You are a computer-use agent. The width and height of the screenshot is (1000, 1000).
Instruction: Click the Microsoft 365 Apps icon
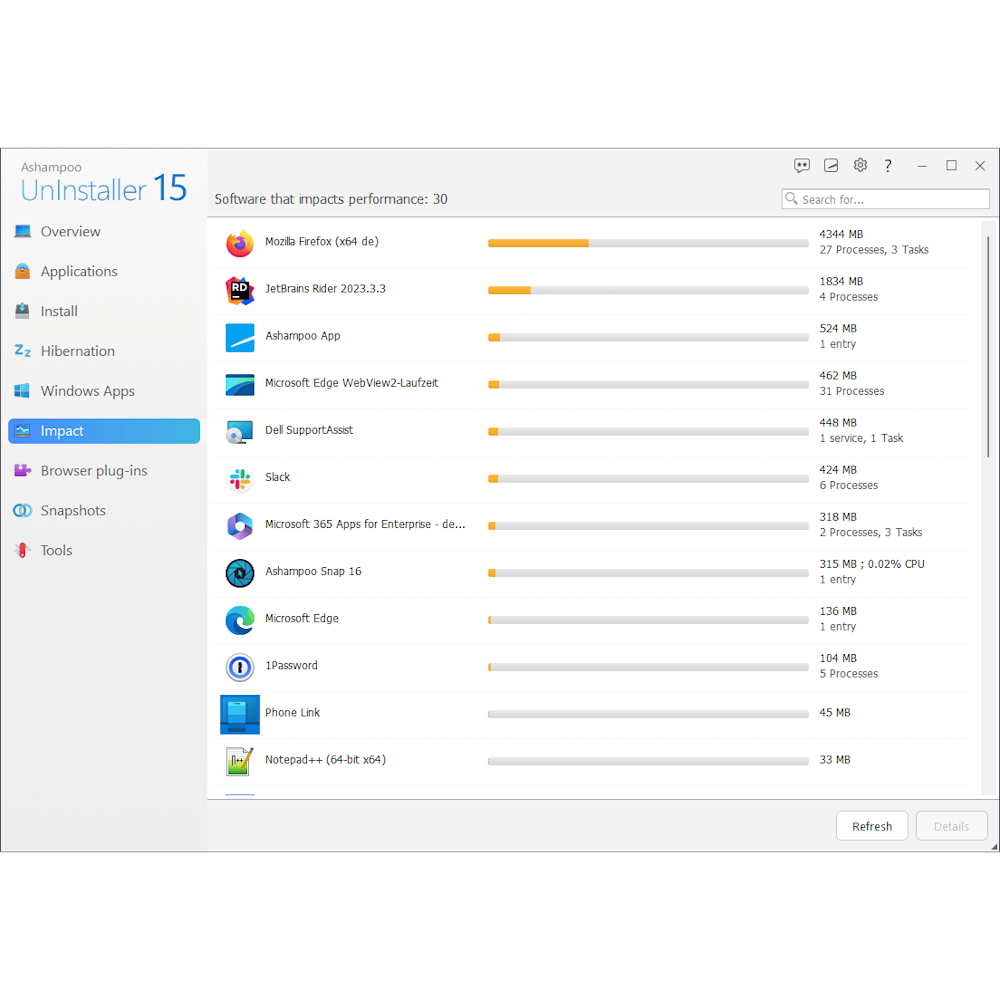pos(240,526)
